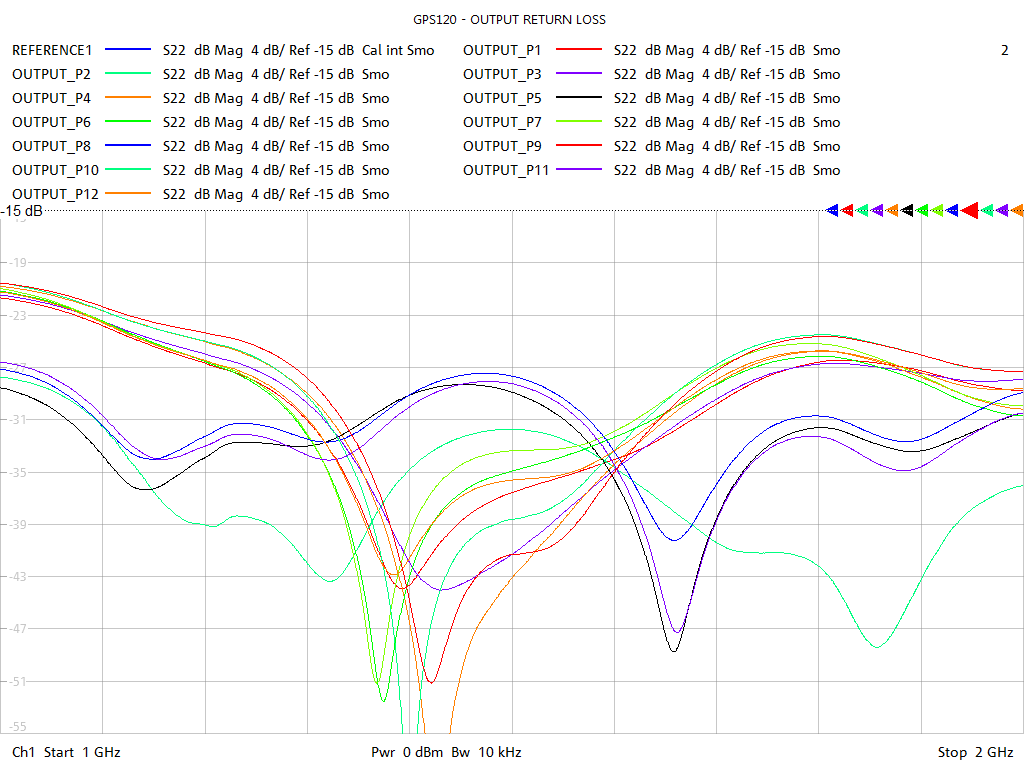Click the -15 dB reference level label

coord(22,212)
